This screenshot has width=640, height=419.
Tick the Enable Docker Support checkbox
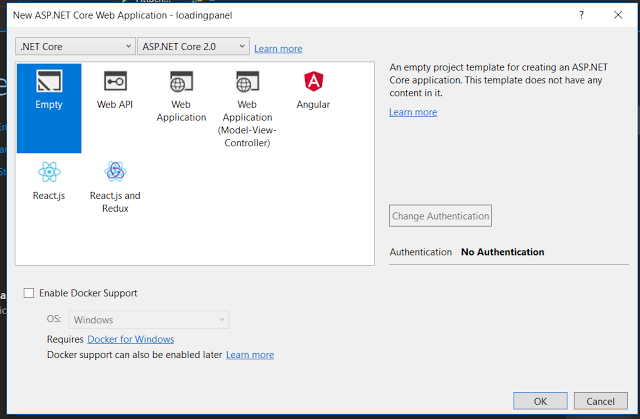click(x=29, y=293)
